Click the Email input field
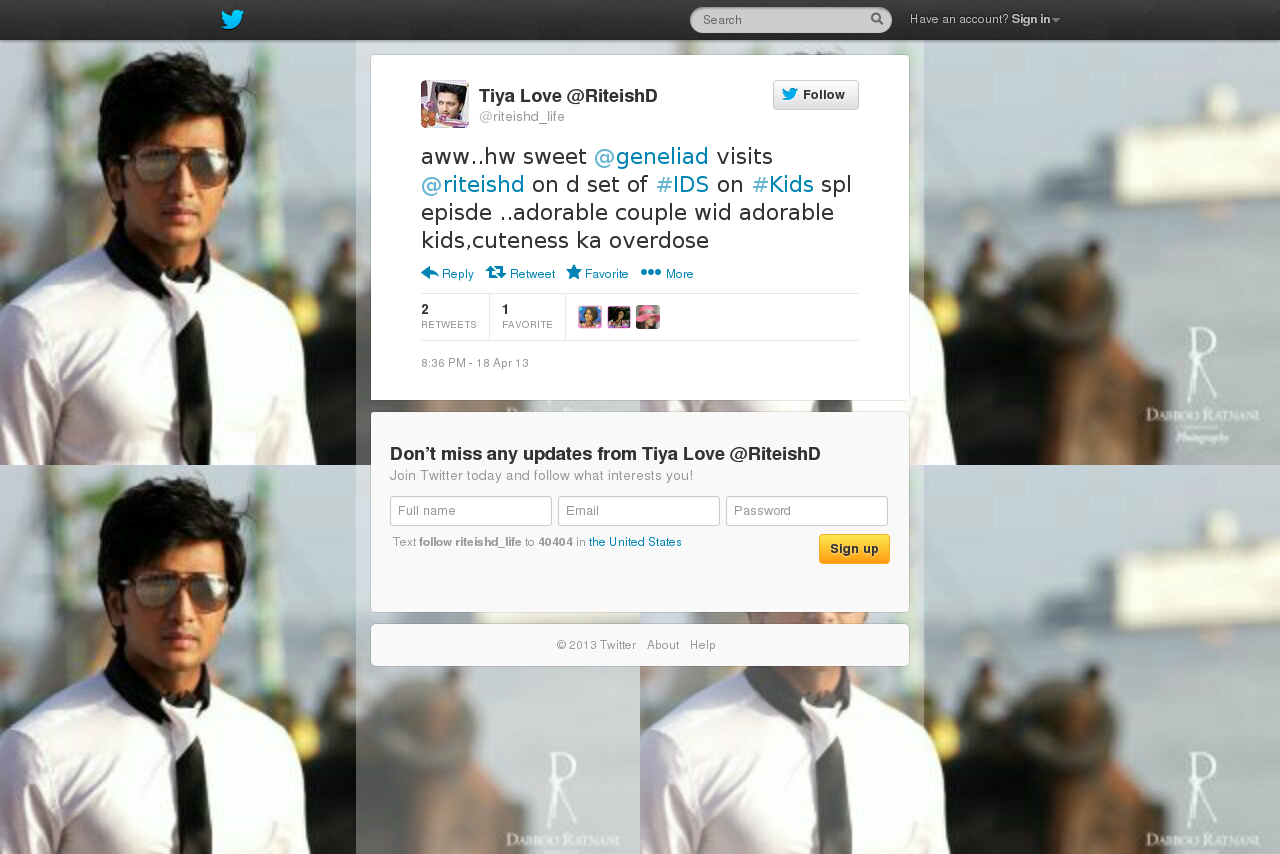Screen dimensions: 1280x854 click(x=639, y=511)
